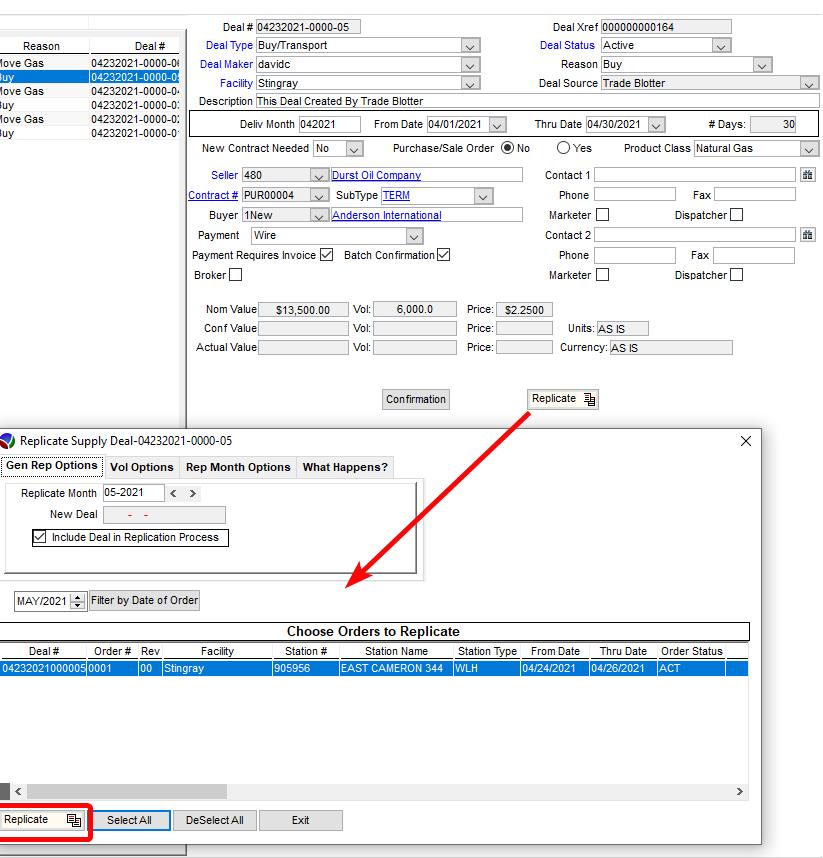
Task: Close the Replicate Supply Deal dialog
Action: [x=745, y=441]
